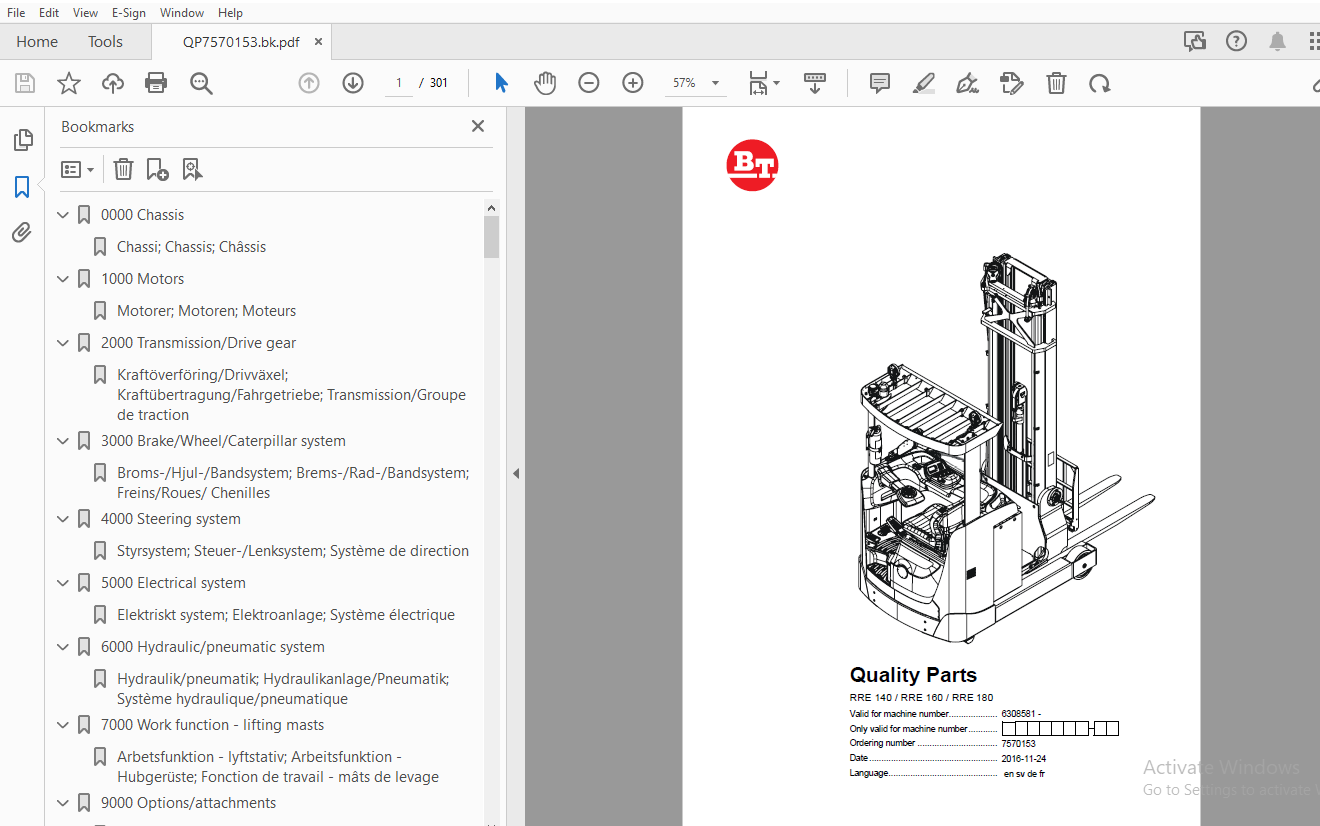
Task: Close the QP7570153.bk.pdf tab
Action: pyautogui.click(x=319, y=42)
